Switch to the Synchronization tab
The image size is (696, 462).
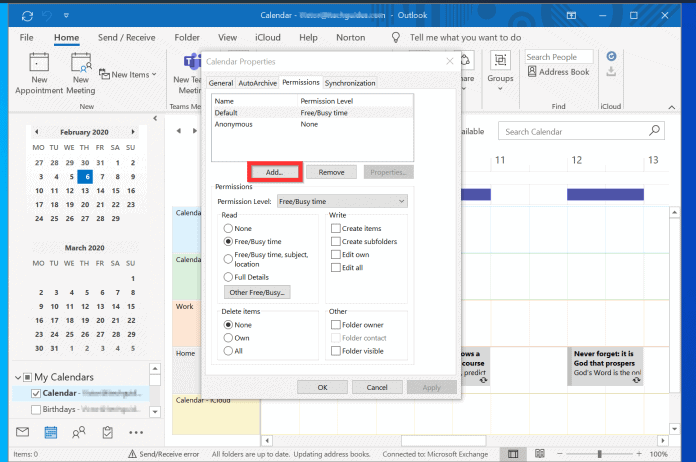(350, 83)
